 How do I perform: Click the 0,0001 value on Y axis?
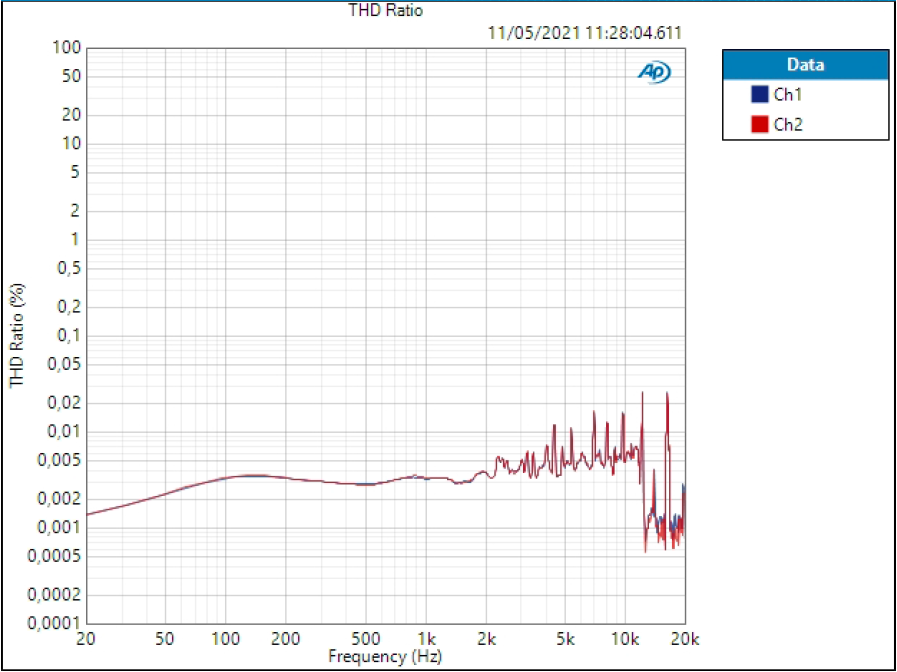point(53,623)
